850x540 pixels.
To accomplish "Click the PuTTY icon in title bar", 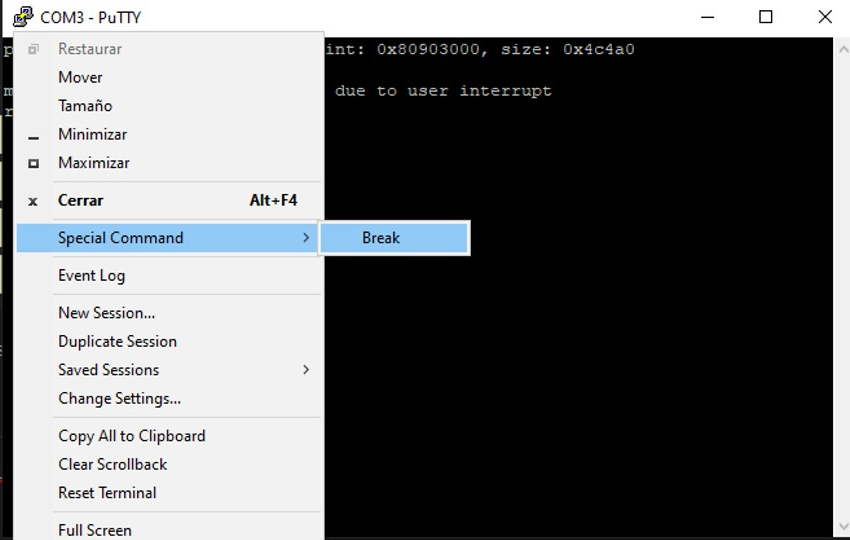I will (22, 17).
